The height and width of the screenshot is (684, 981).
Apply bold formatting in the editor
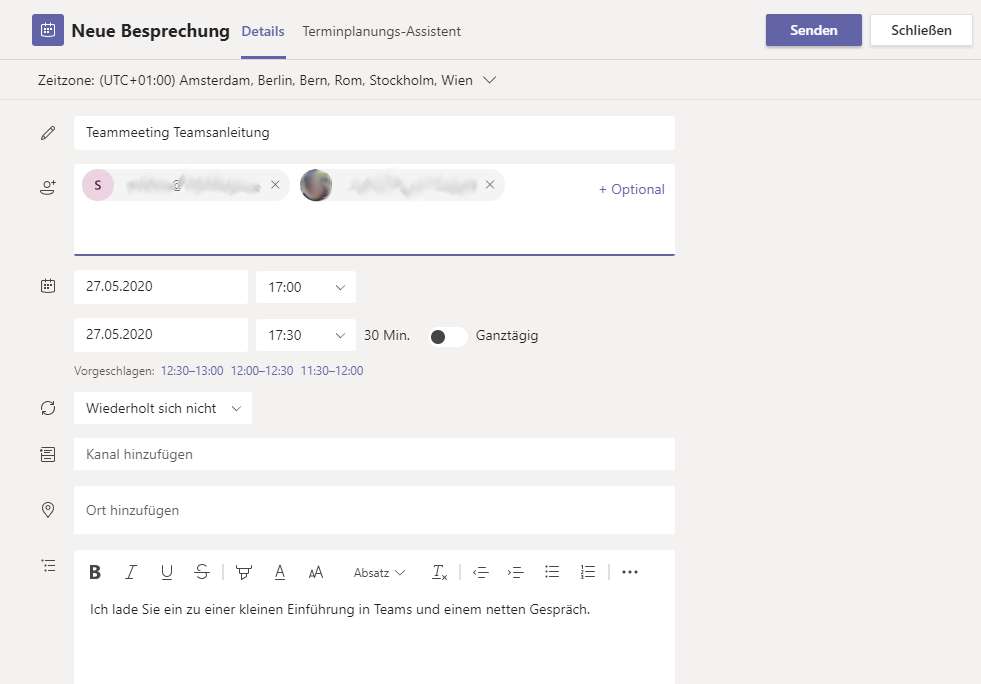coord(95,572)
